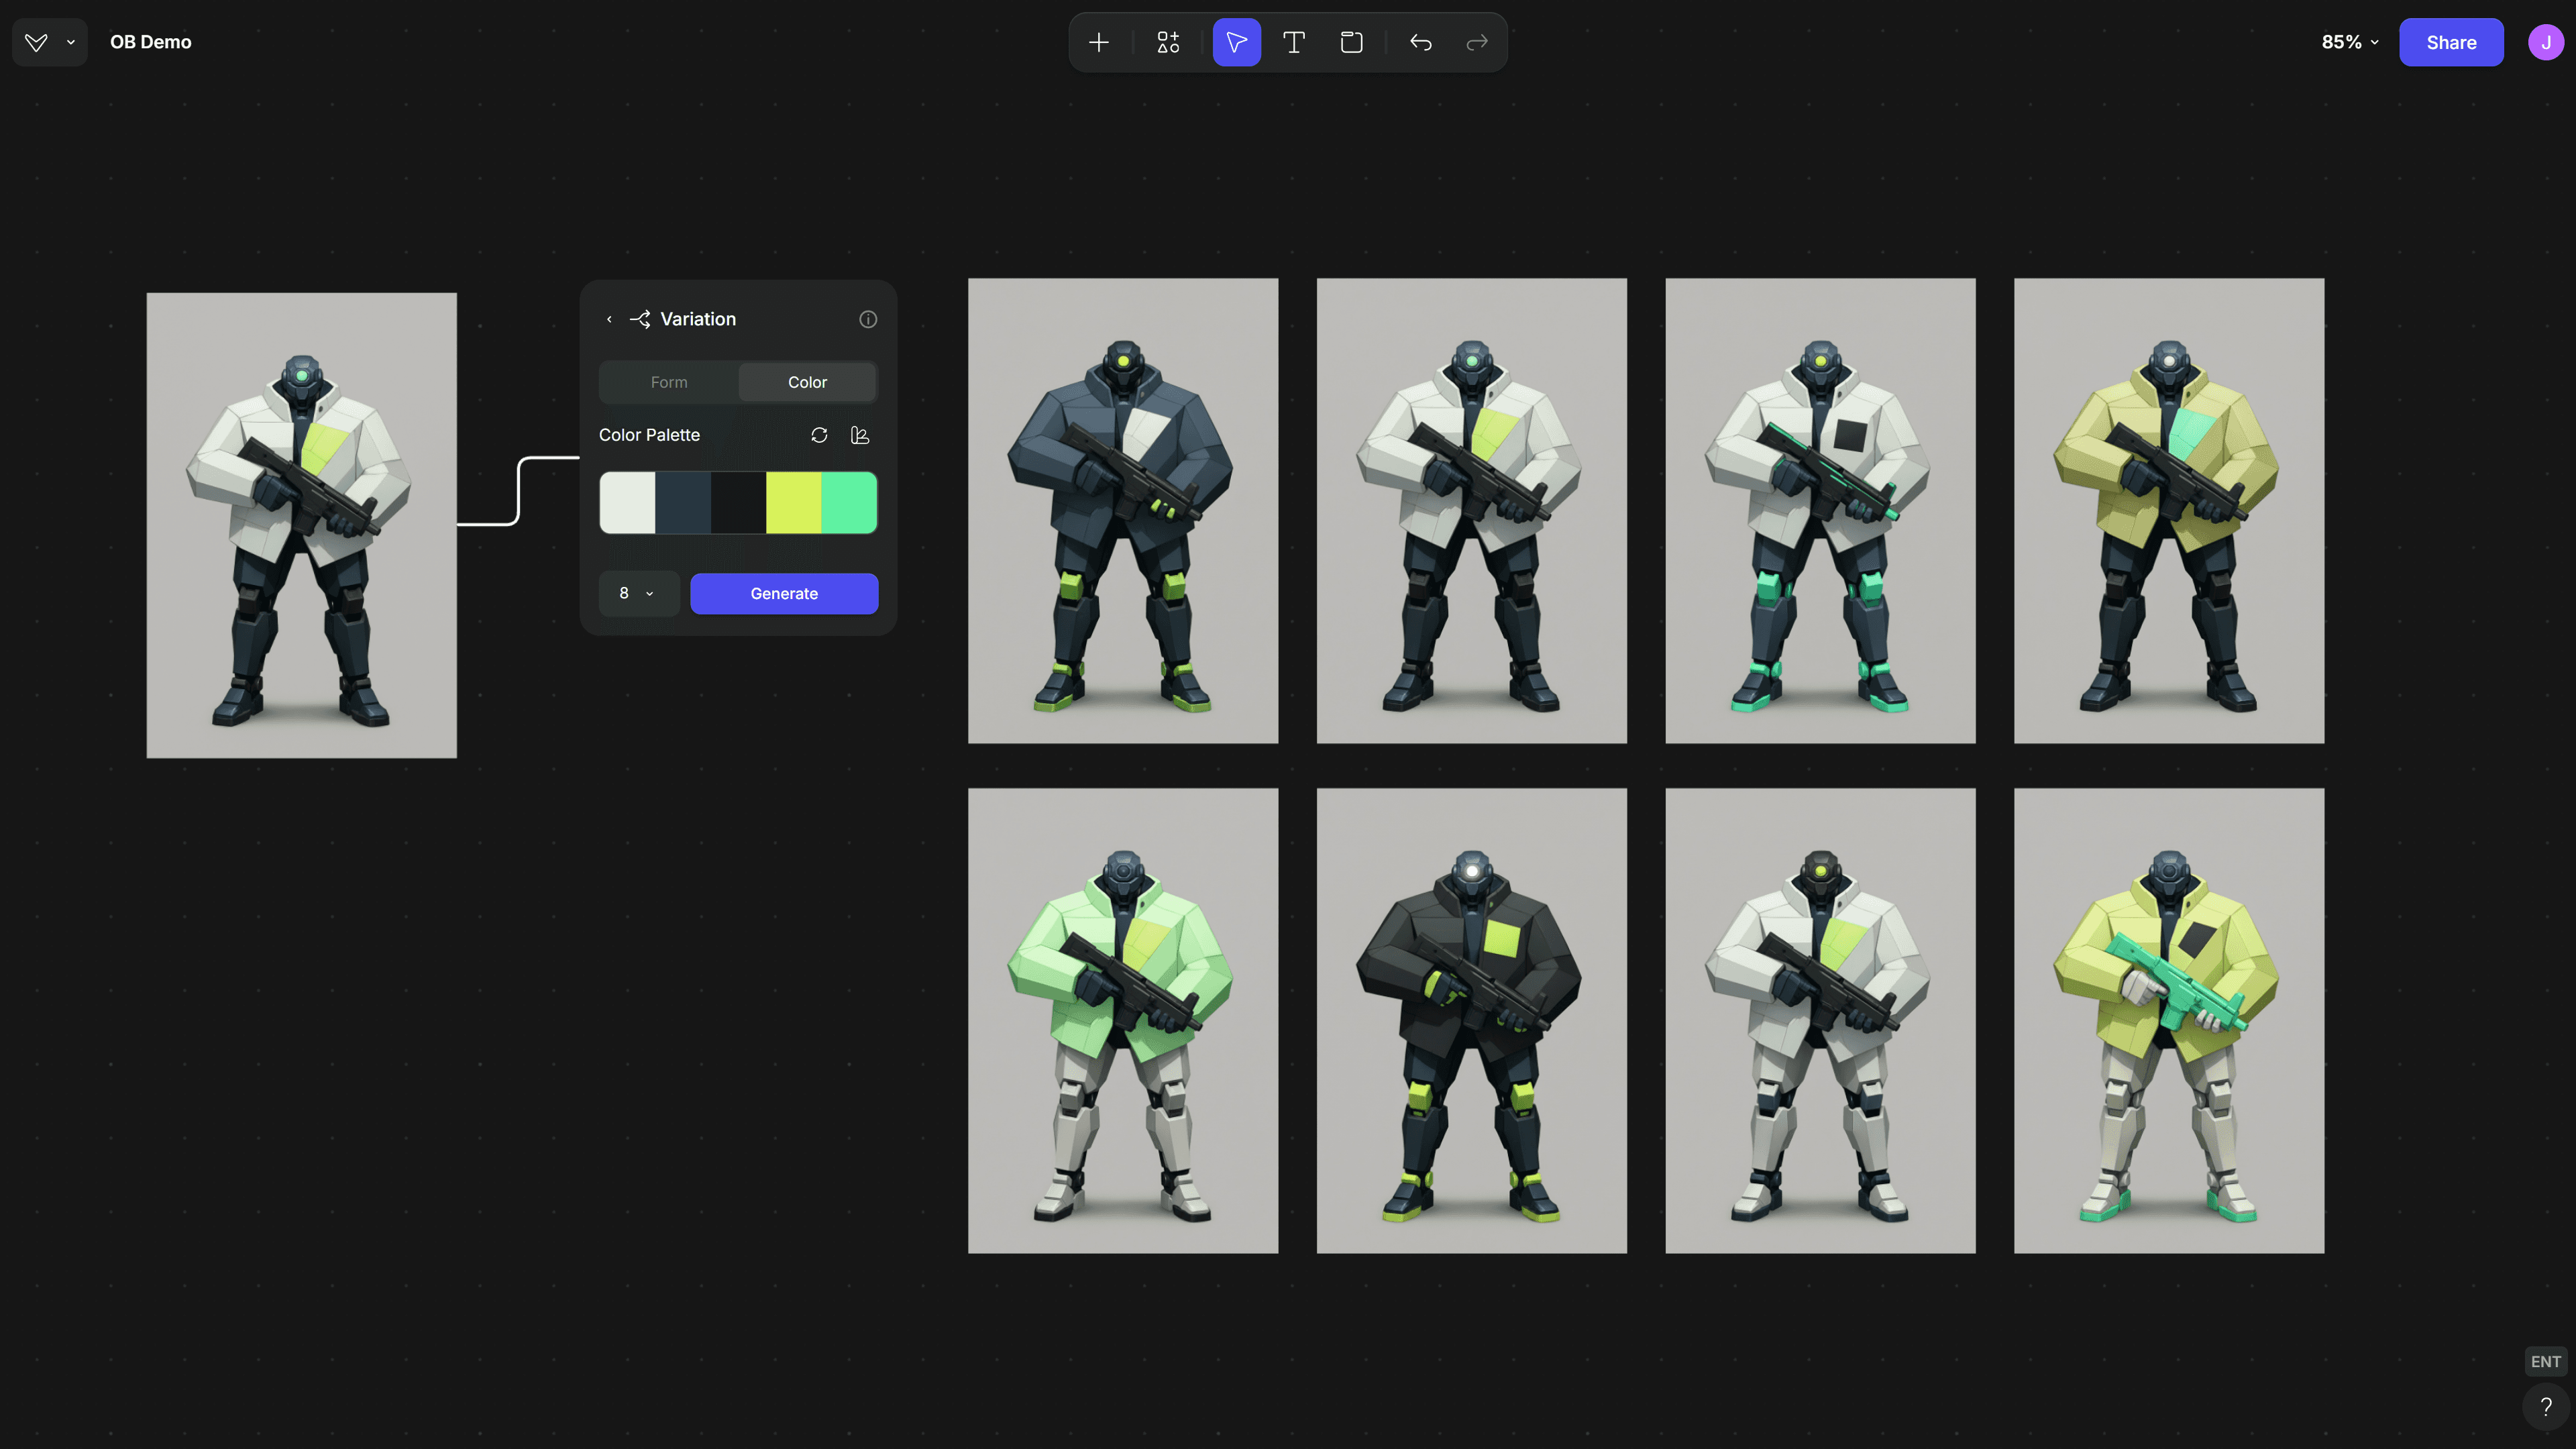Switch to the Form tab
2576x1449 pixels.
[669, 382]
